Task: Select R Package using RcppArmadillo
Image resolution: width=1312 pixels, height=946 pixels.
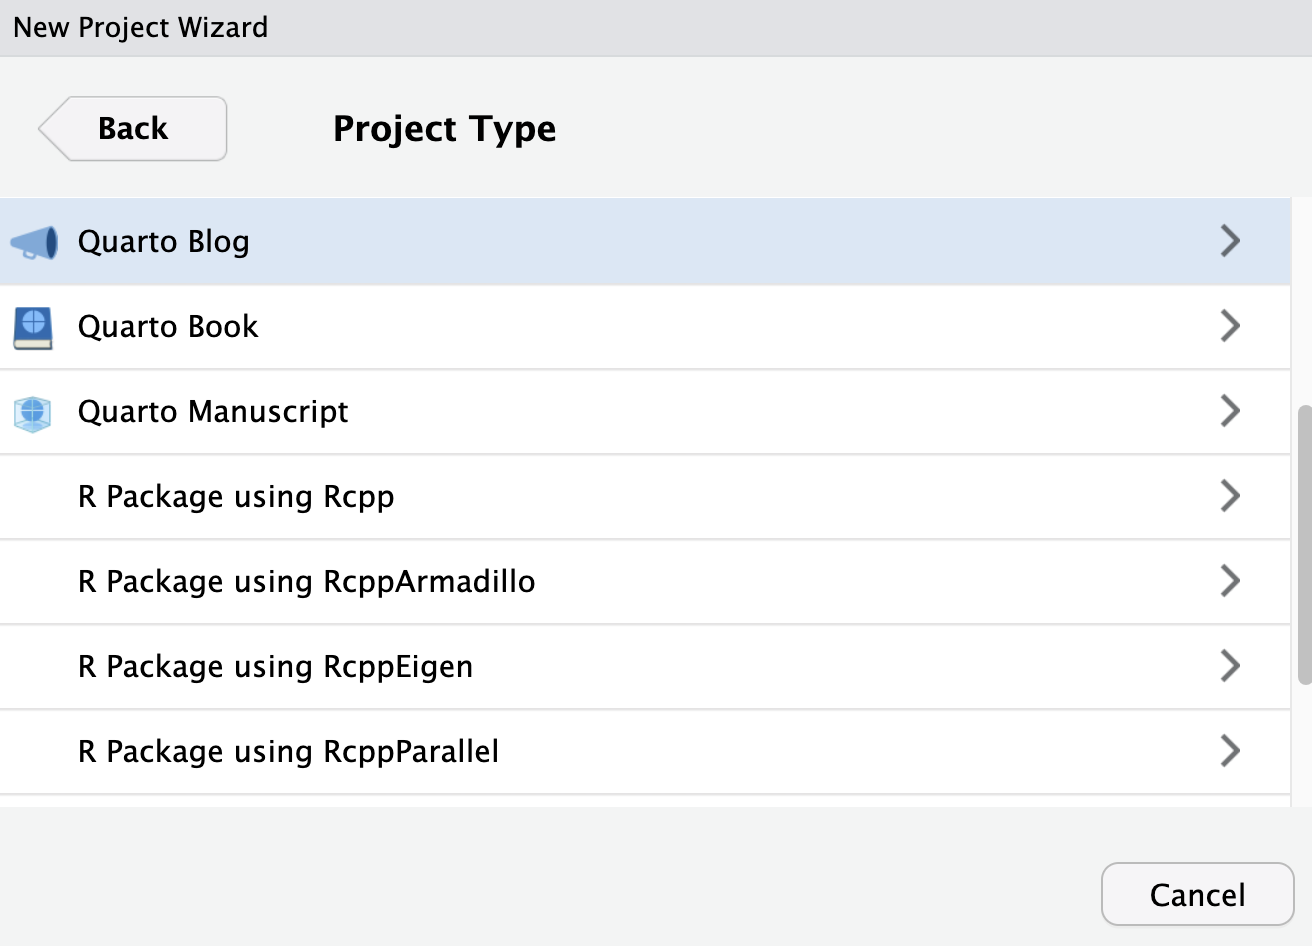Action: point(306,582)
